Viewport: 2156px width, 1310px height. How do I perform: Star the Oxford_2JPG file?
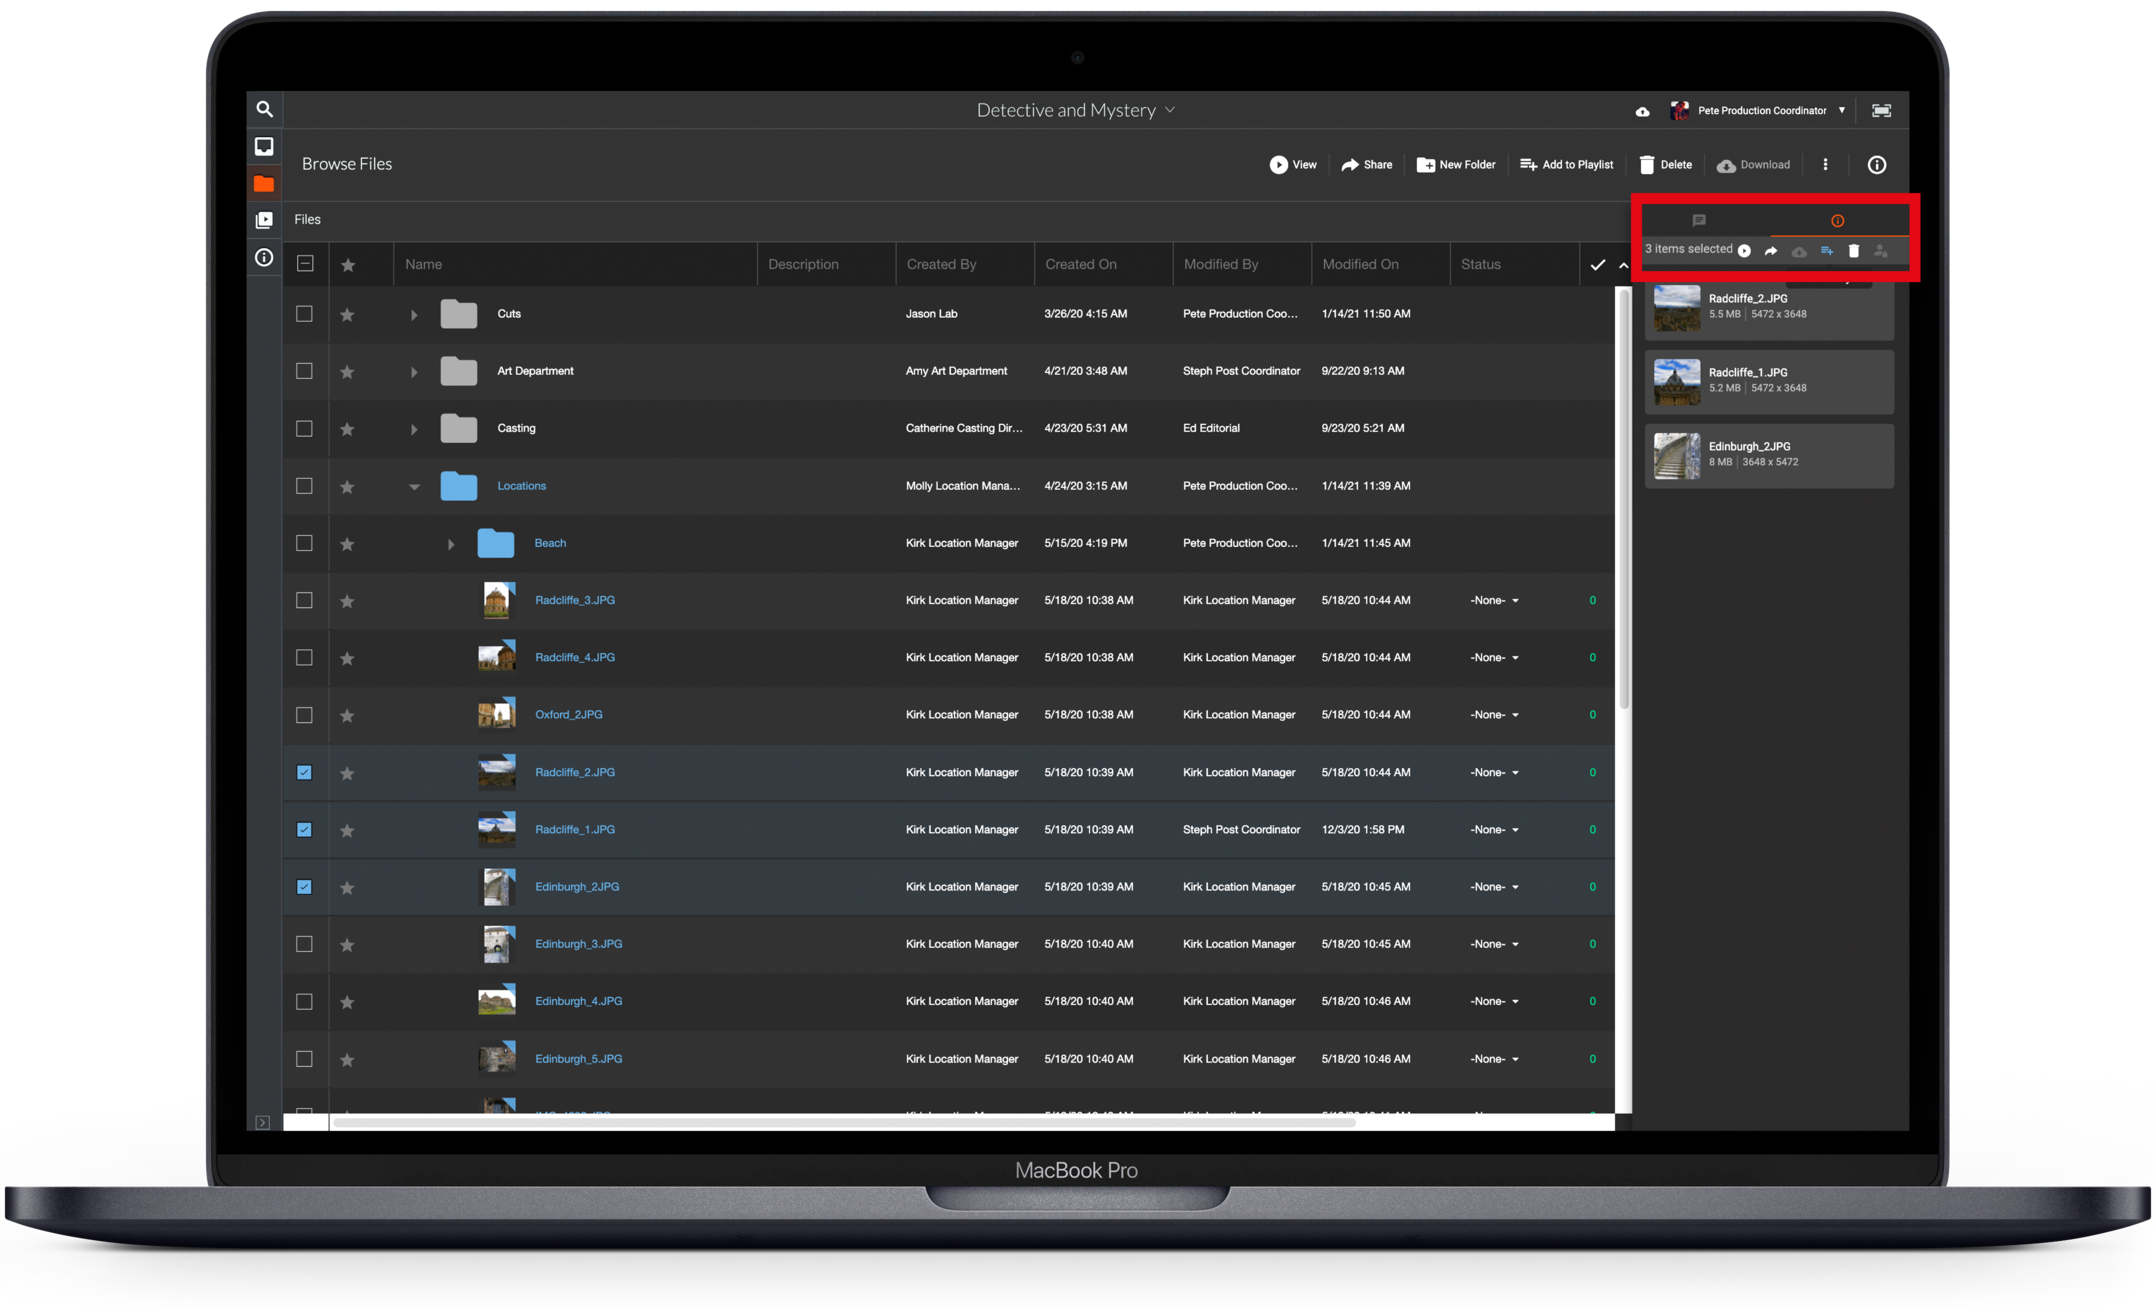(347, 715)
